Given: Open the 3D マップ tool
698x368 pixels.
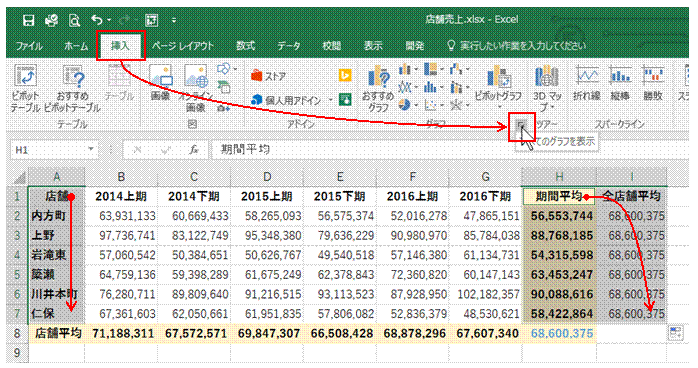Looking at the screenshot, I should click(x=547, y=88).
